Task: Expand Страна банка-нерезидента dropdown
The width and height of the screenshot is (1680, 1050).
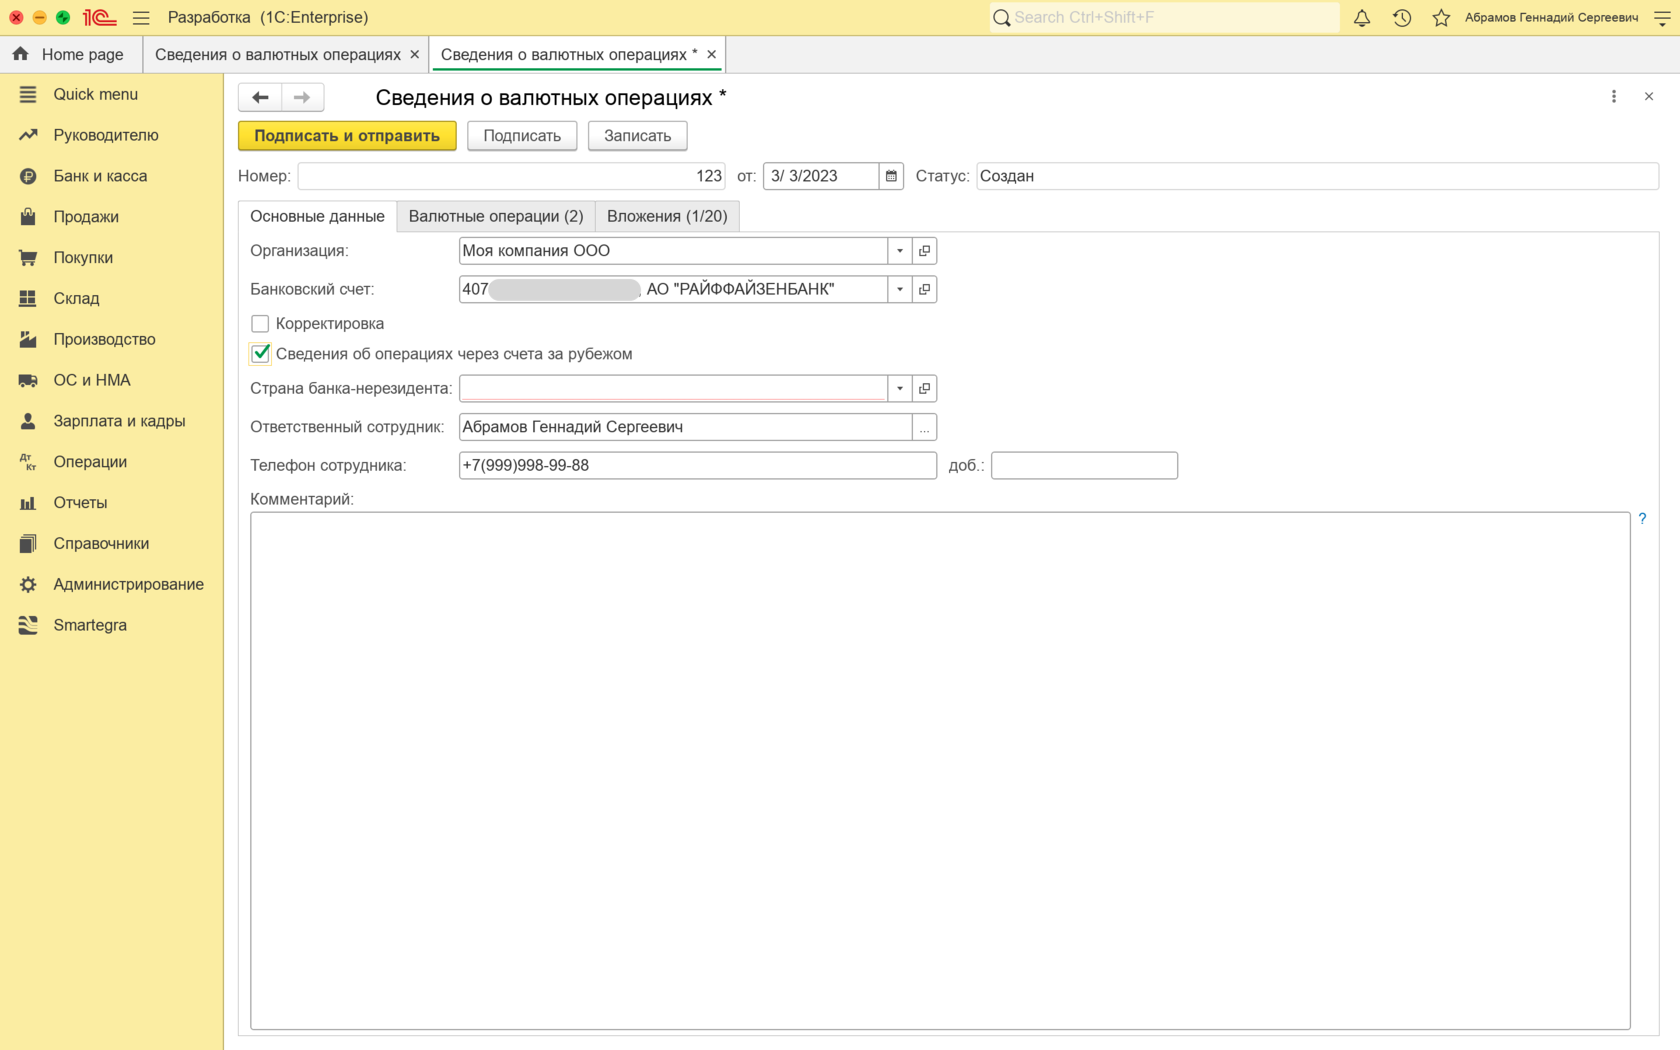Action: 900,388
